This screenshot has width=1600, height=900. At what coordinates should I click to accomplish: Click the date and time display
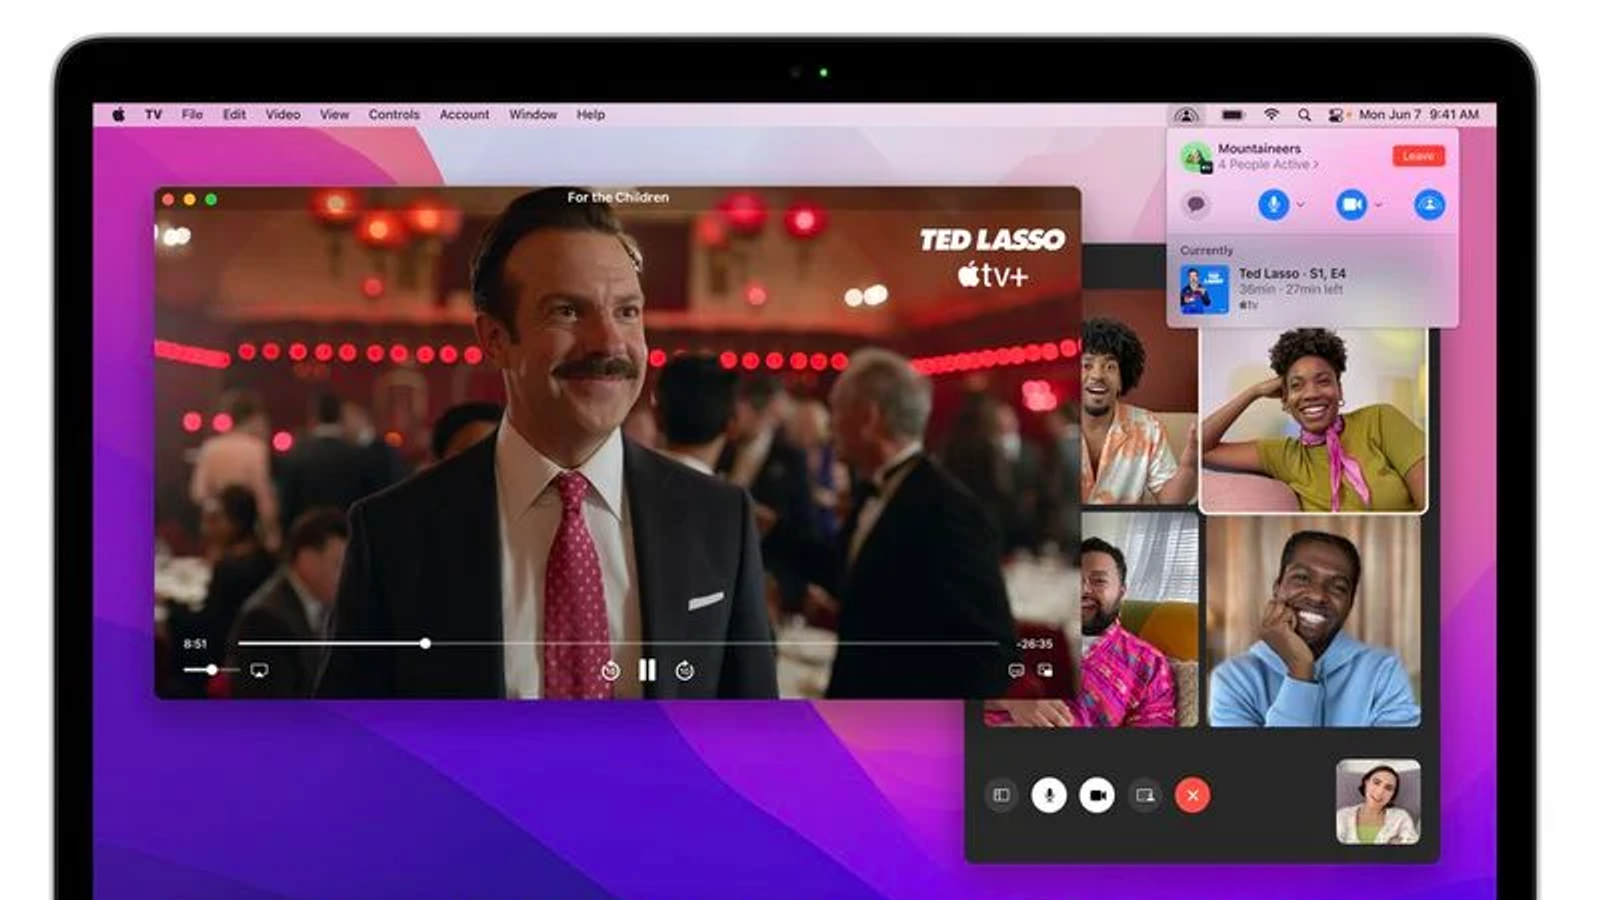1418,115
